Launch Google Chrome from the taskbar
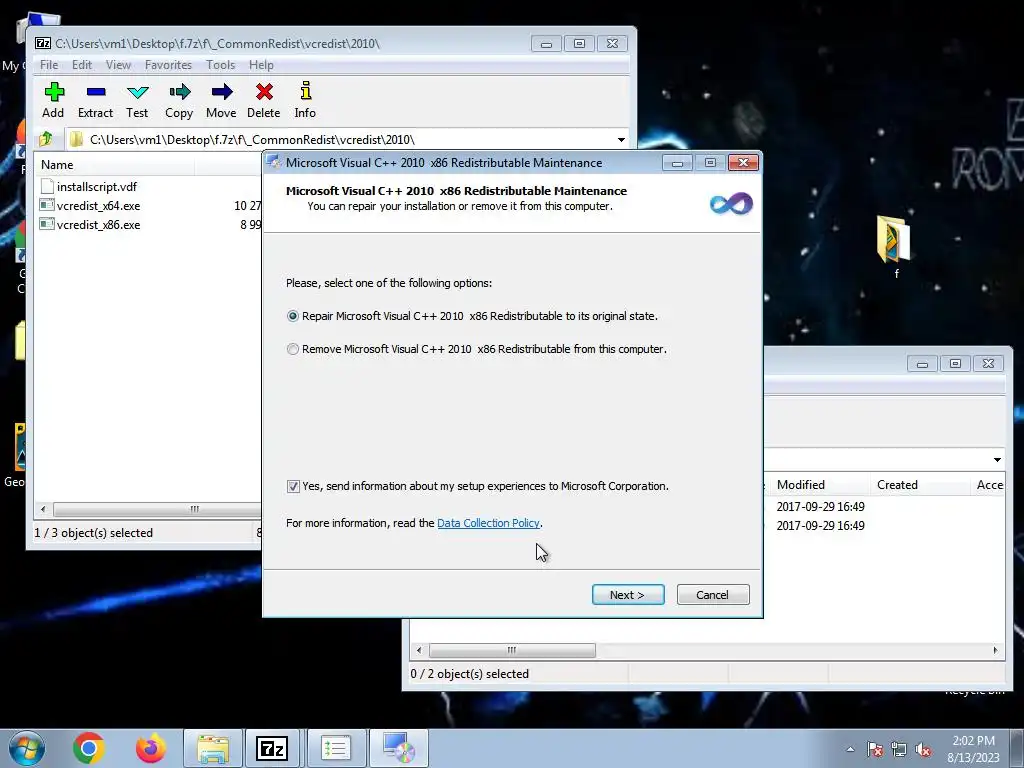 89,748
